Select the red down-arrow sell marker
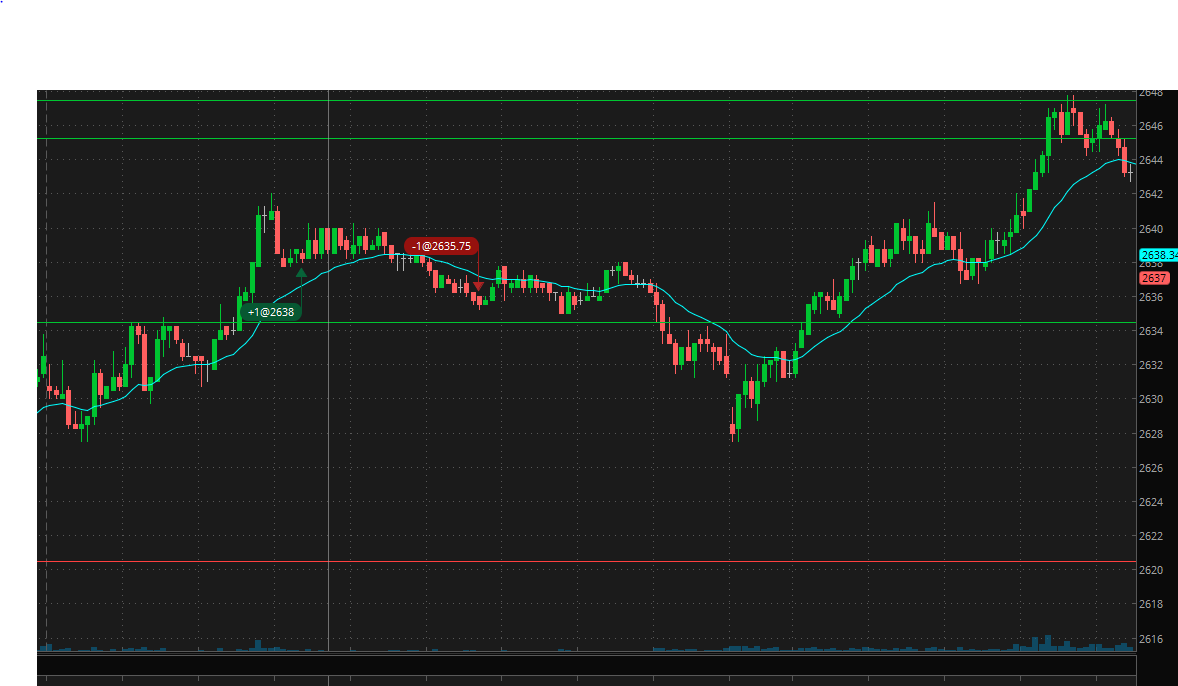 click(x=479, y=286)
